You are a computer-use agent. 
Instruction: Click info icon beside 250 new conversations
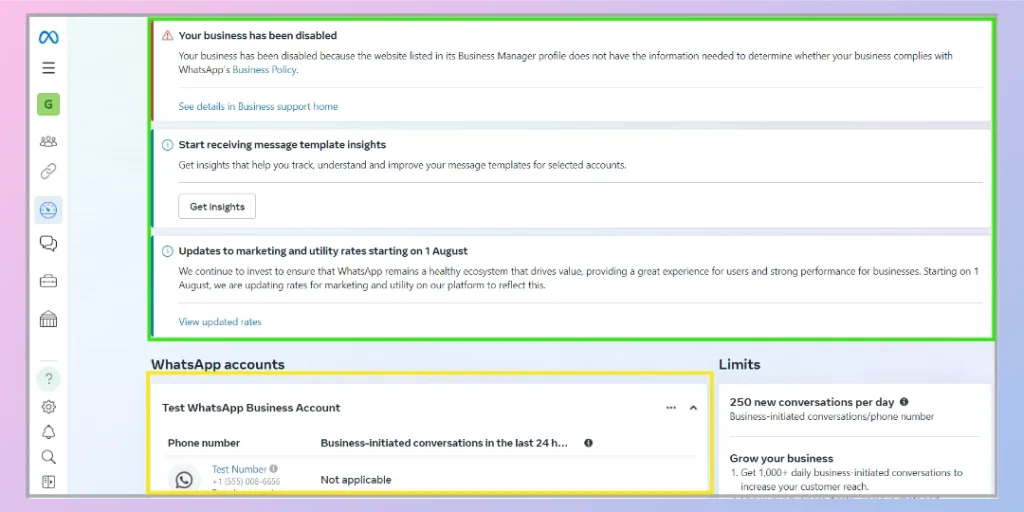pos(904,402)
